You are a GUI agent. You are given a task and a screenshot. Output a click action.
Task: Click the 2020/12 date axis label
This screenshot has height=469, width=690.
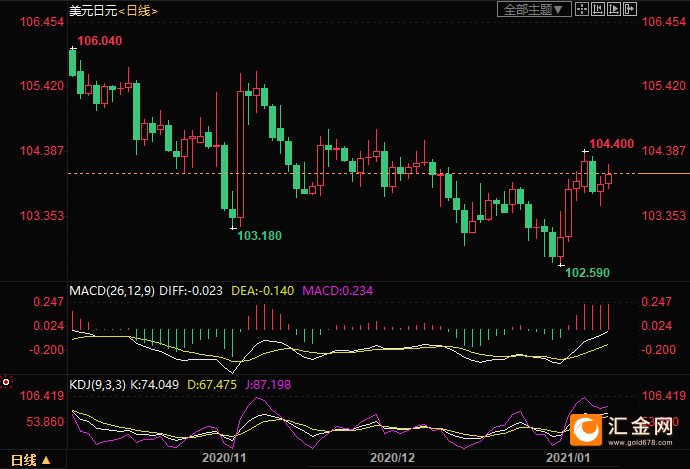coord(392,458)
